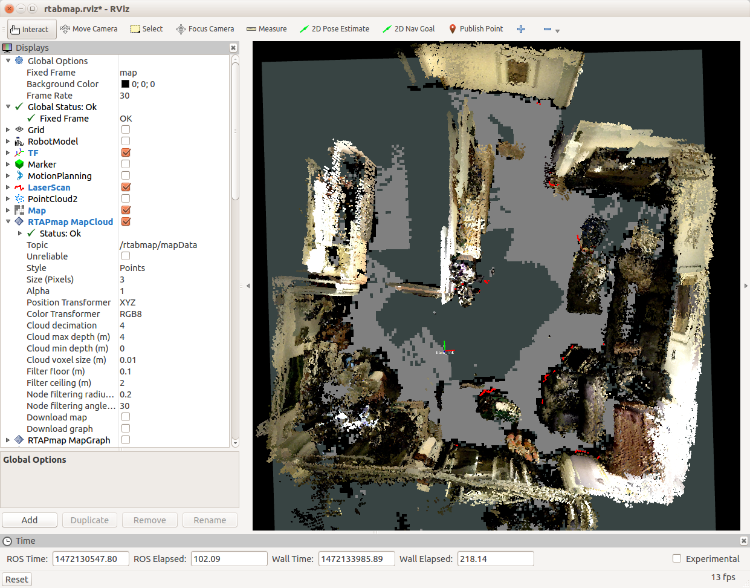Expand the RobotModel display entry
The image size is (750, 588).
8,142
